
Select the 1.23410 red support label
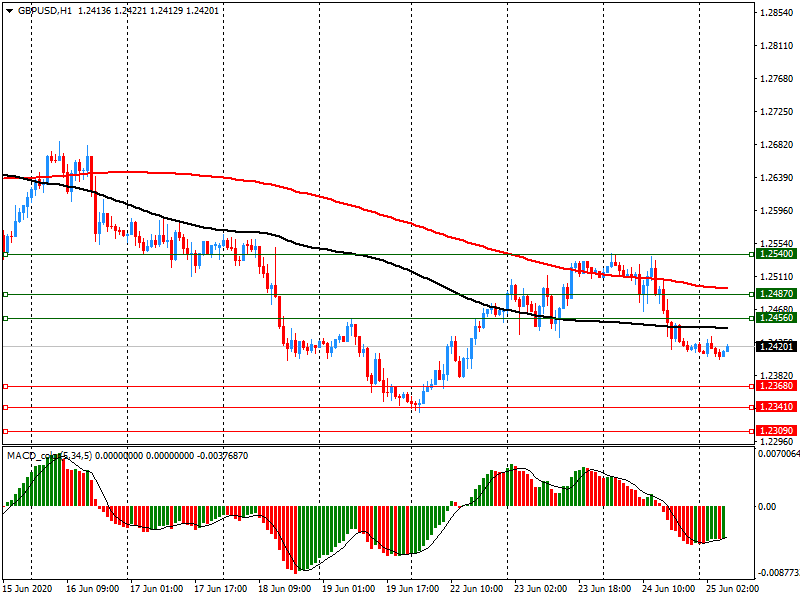pos(776,407)
